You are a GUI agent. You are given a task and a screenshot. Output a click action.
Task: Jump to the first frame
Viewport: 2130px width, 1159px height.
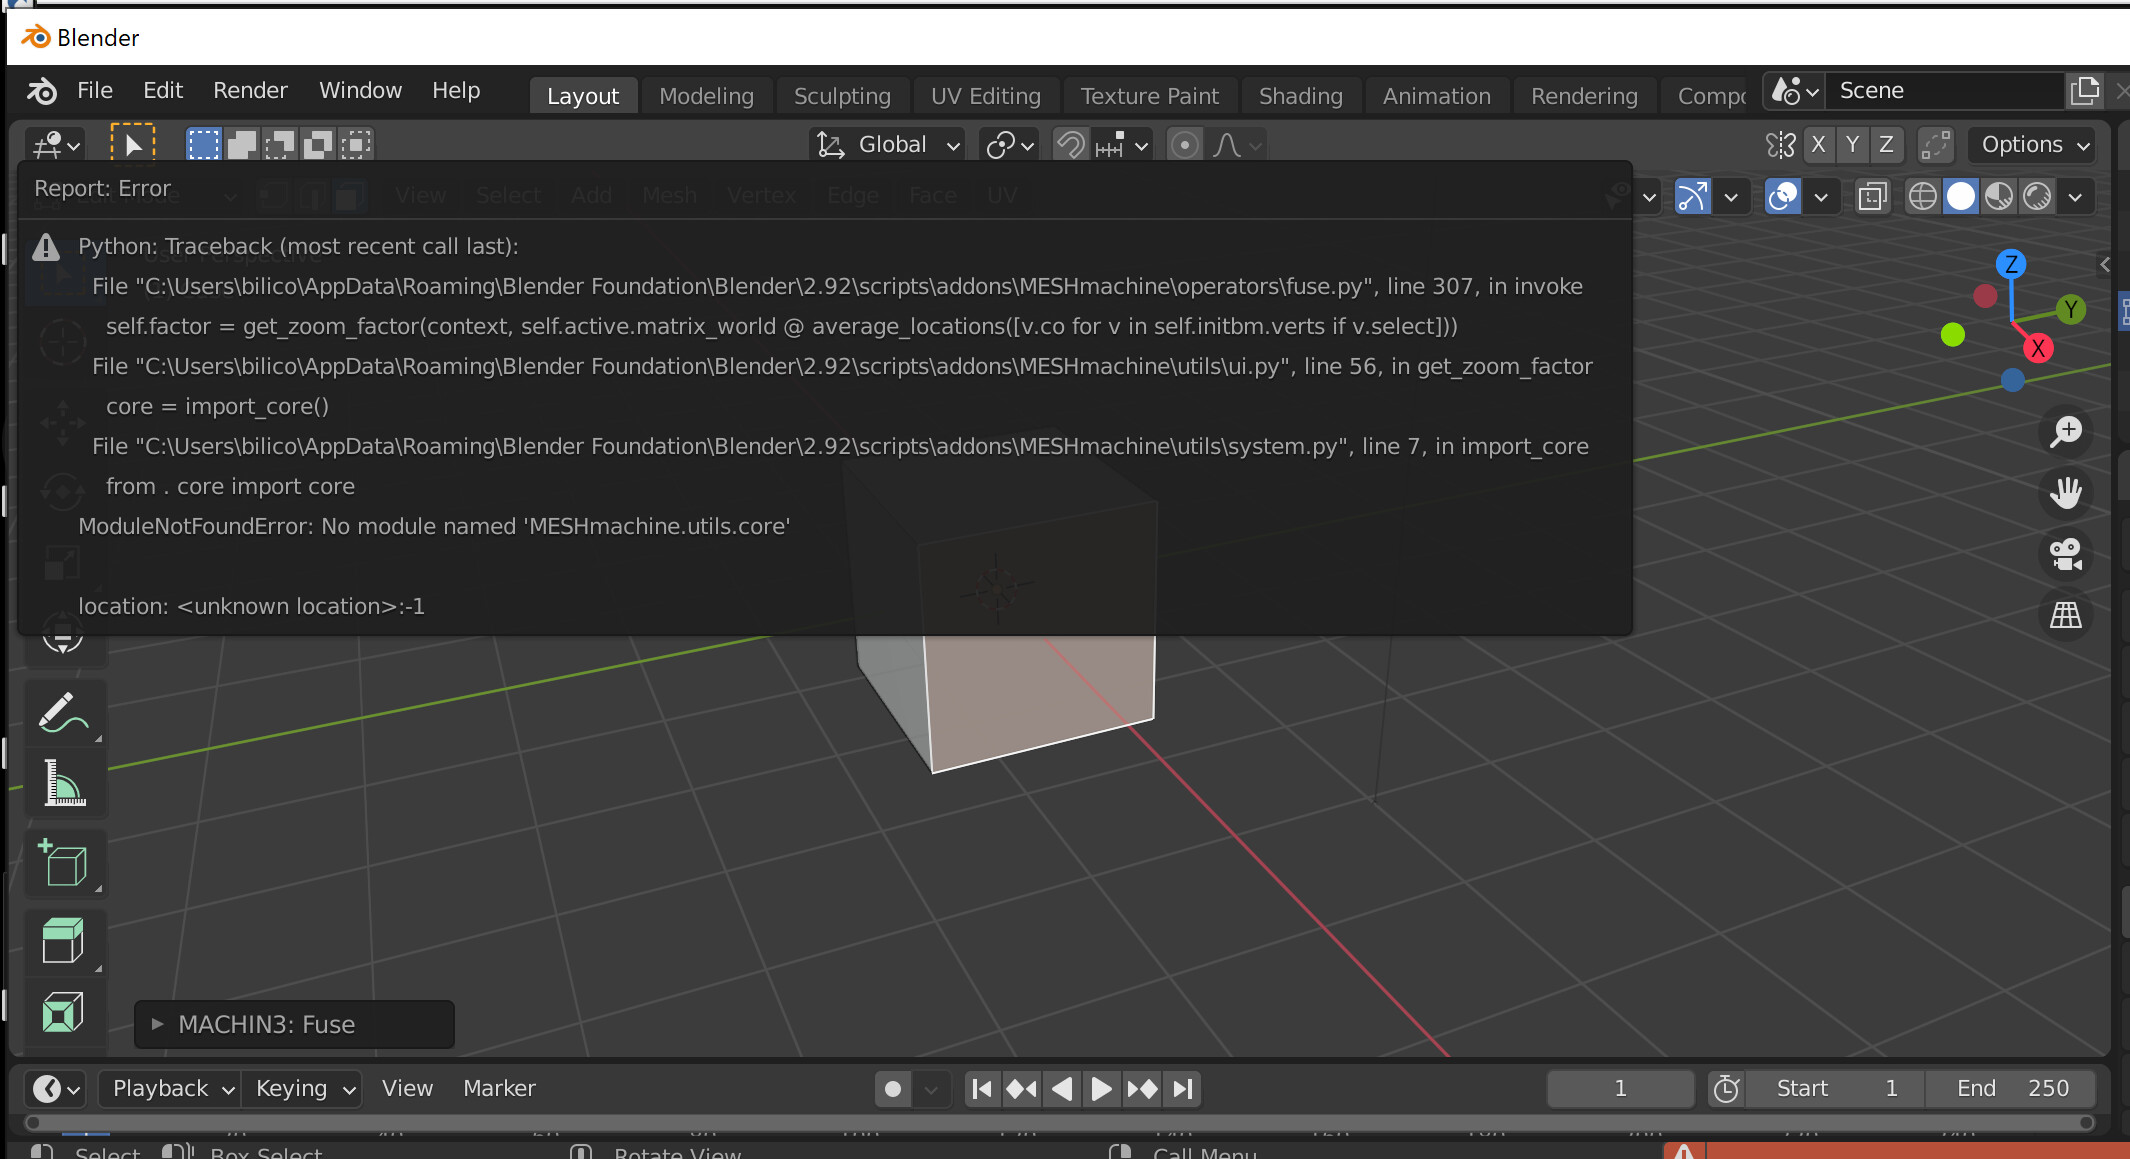[982, 1088]
